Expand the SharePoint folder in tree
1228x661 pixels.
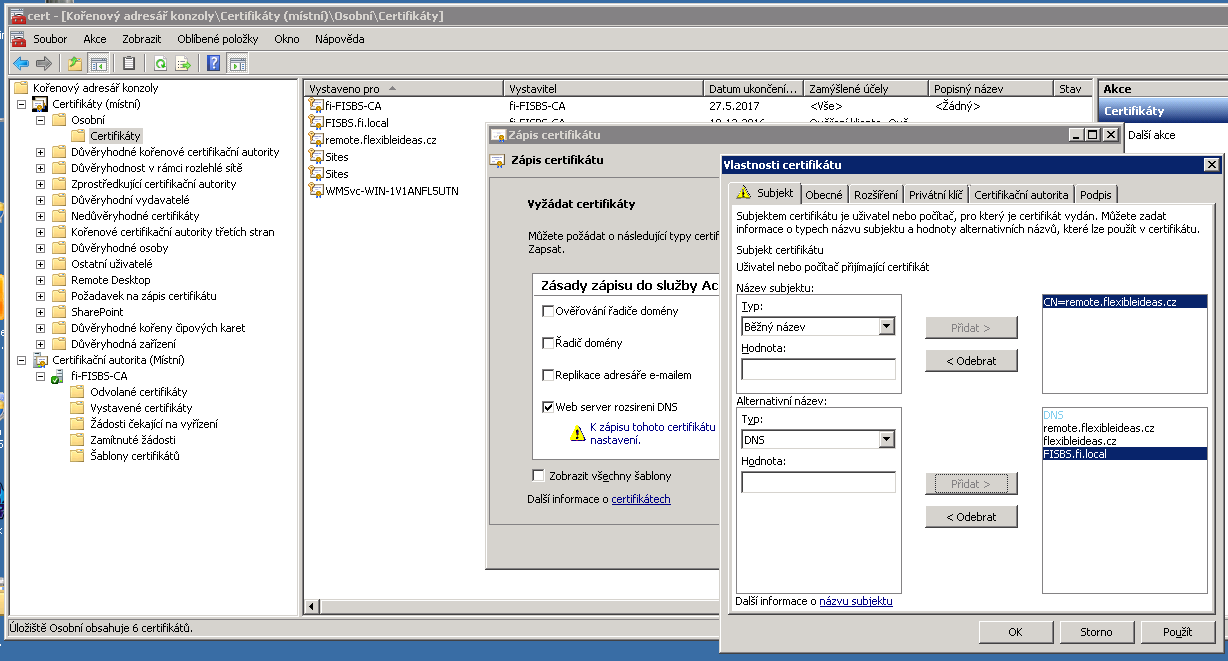(x=41, y=312)
